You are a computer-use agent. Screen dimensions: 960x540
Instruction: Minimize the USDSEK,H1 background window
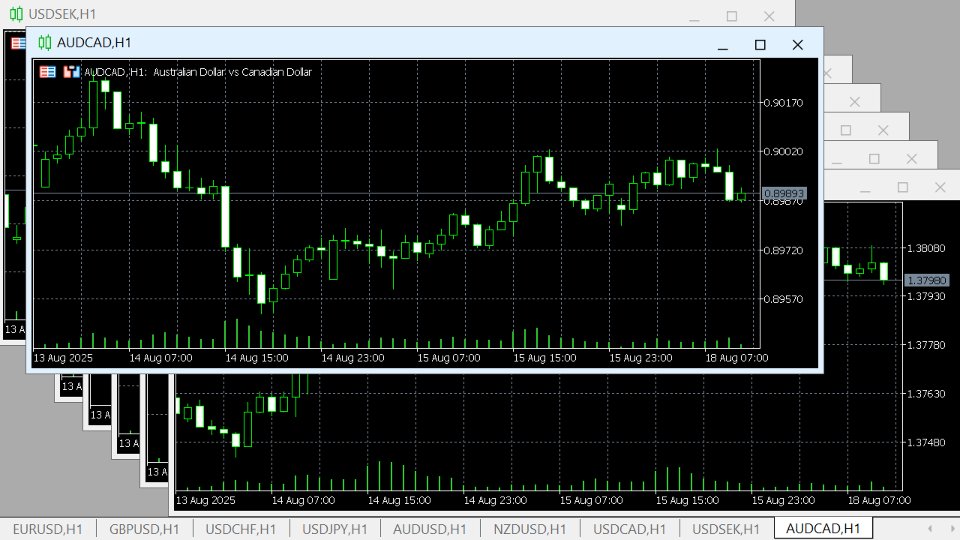[694, 17]
